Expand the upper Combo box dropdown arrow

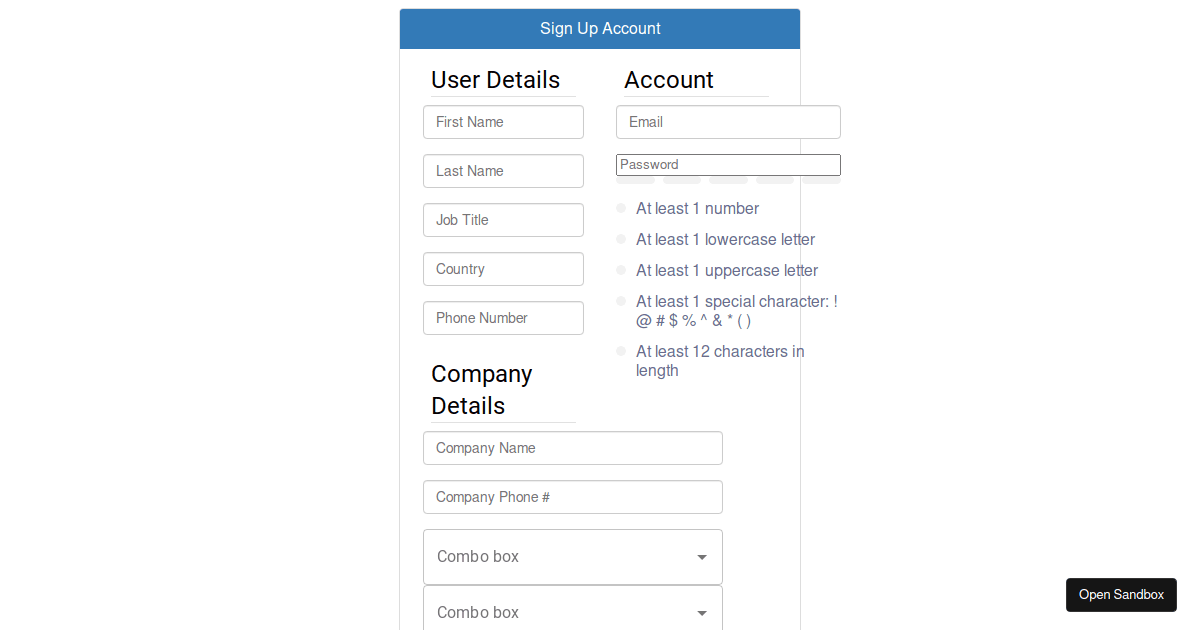click(702, 557)
